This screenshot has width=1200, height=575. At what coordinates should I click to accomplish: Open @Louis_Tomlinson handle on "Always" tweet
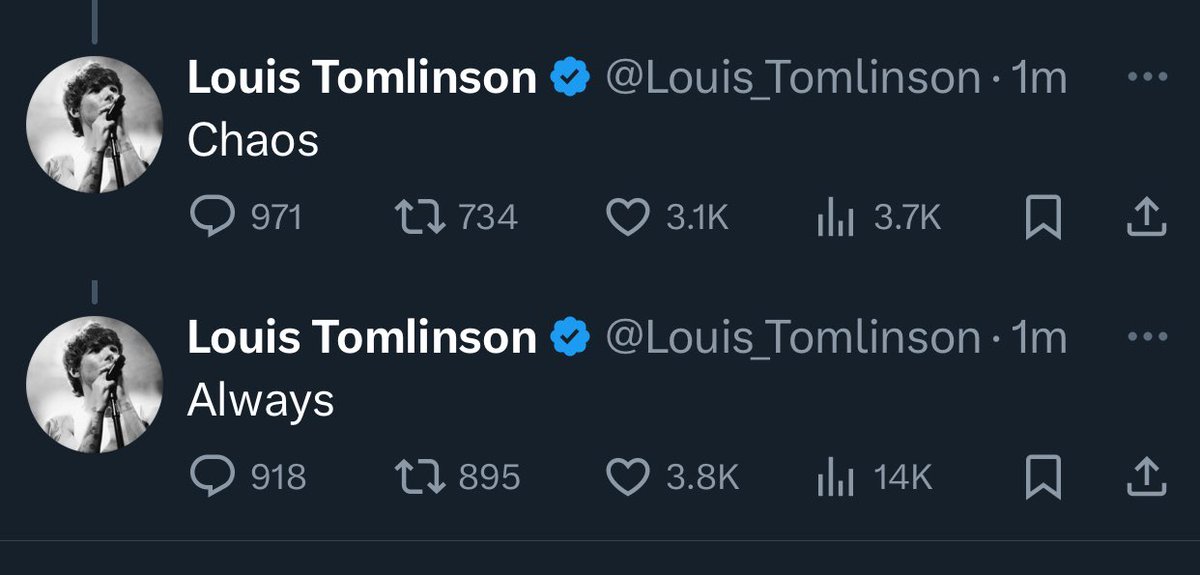(793, 339)
